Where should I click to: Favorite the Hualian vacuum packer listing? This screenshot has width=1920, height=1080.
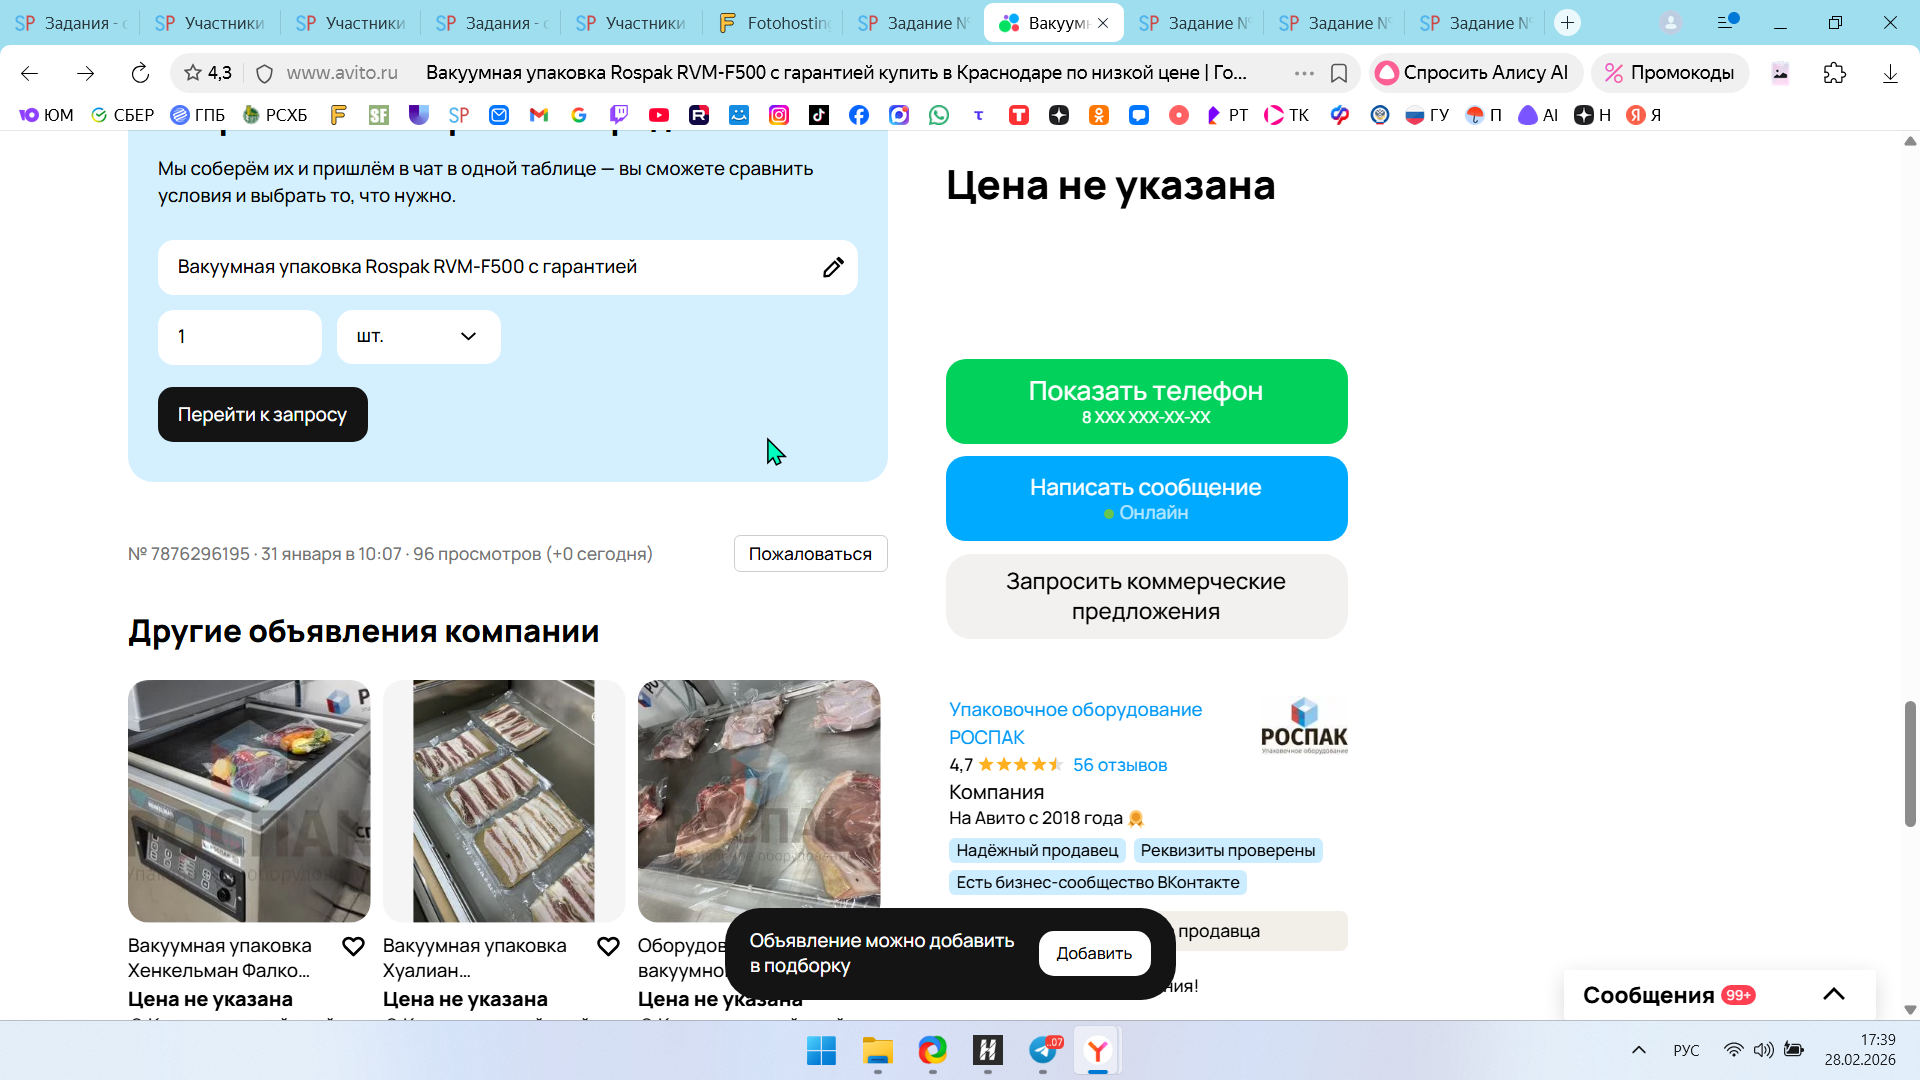[x=608, y=946]
